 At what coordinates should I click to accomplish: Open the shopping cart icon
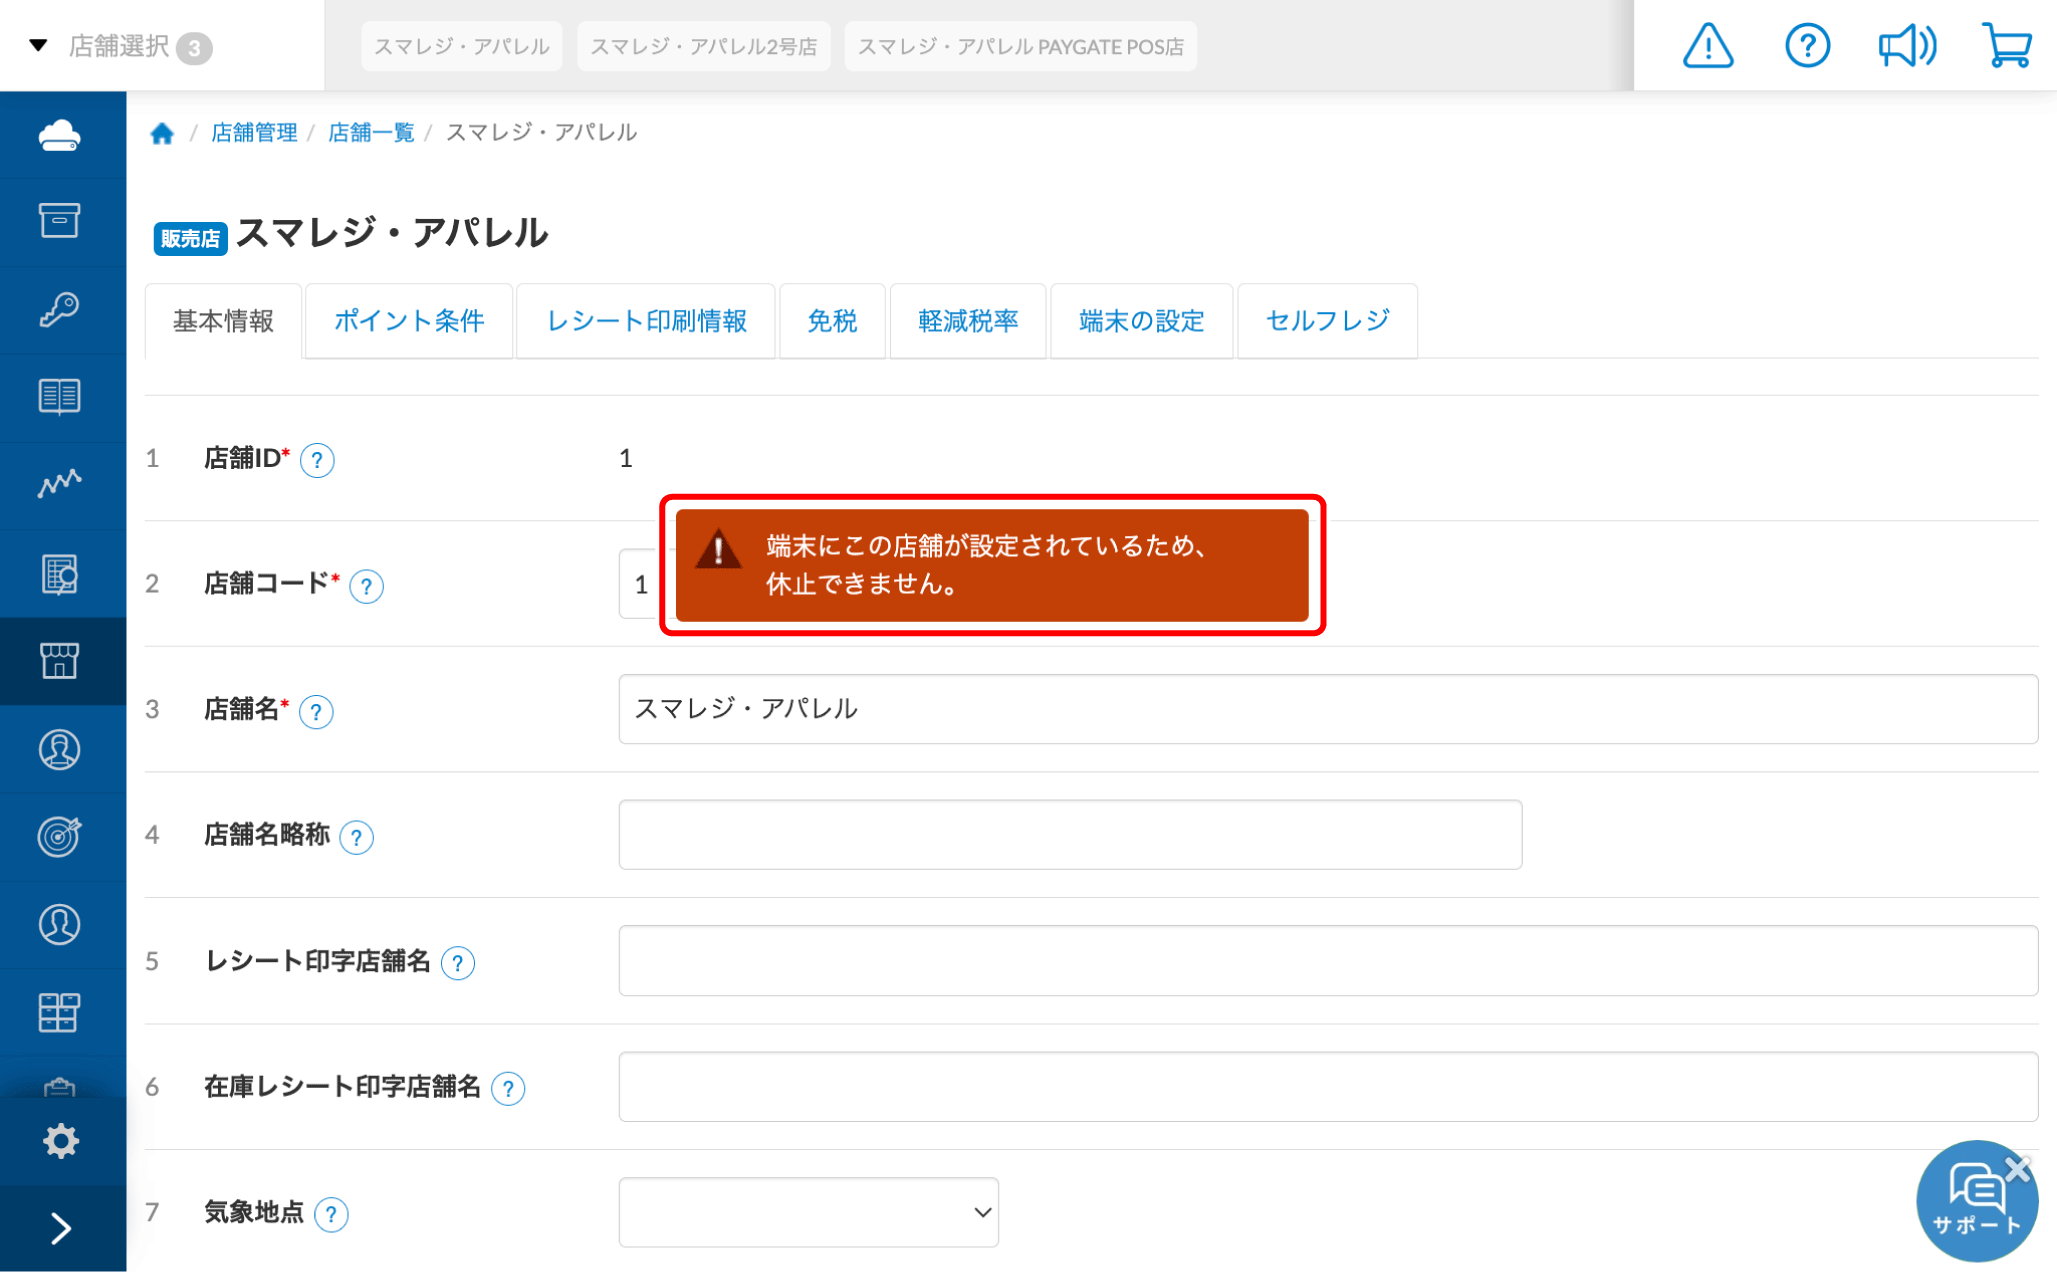click(x=2006, y=46)
